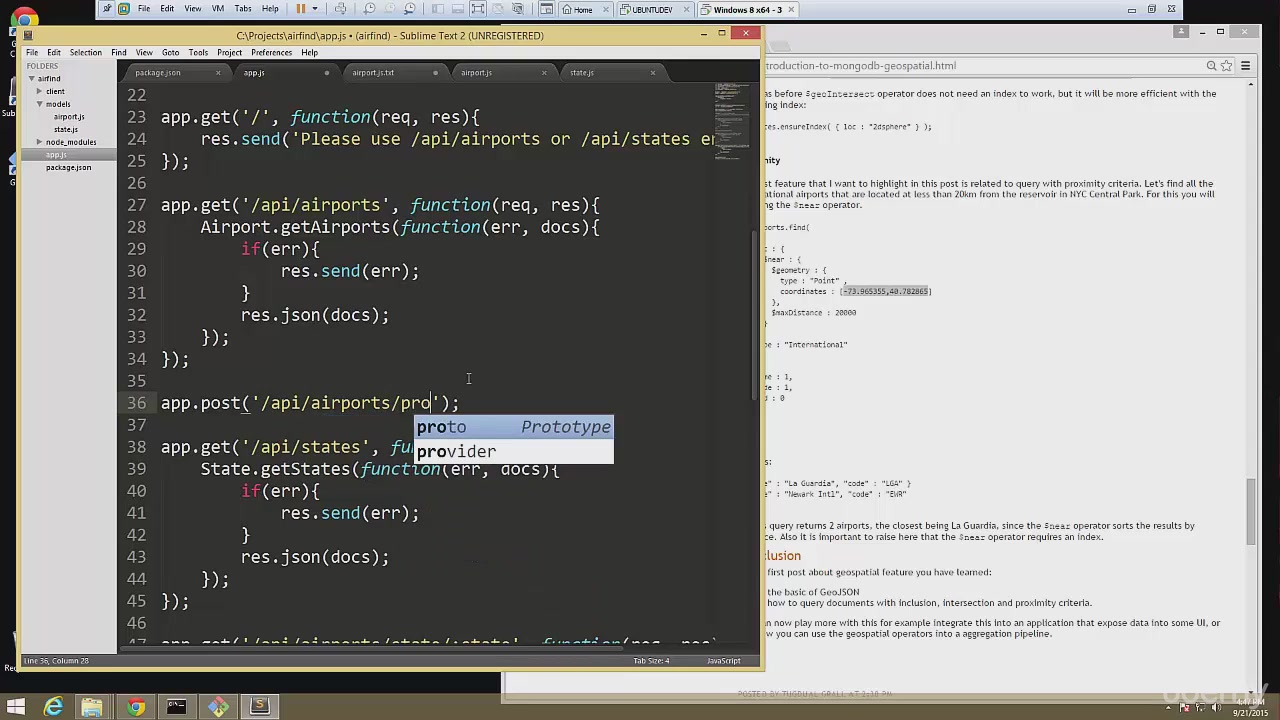Close the state.js tab
Screen dimensions: 1280x720
(x=653, y=73)
